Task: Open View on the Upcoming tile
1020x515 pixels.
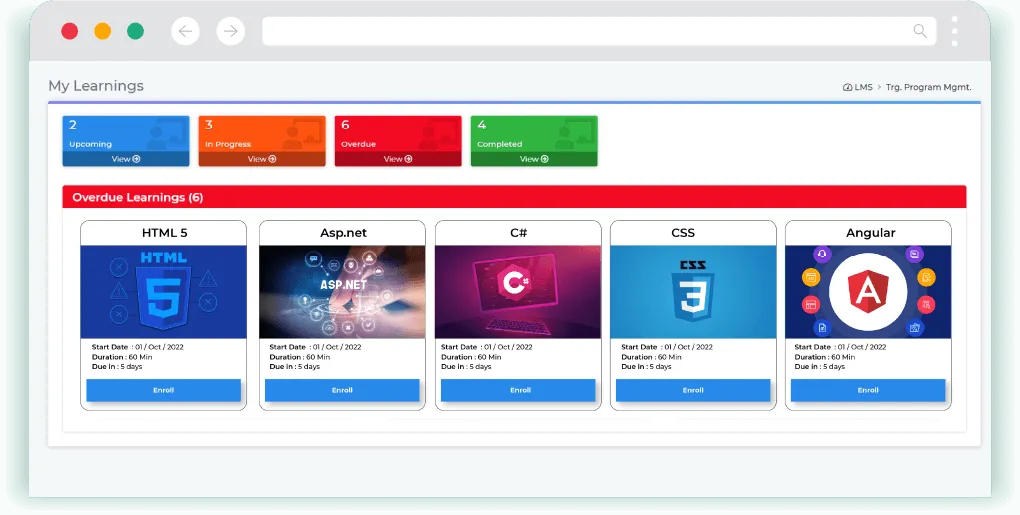Action: coord(126,159)
